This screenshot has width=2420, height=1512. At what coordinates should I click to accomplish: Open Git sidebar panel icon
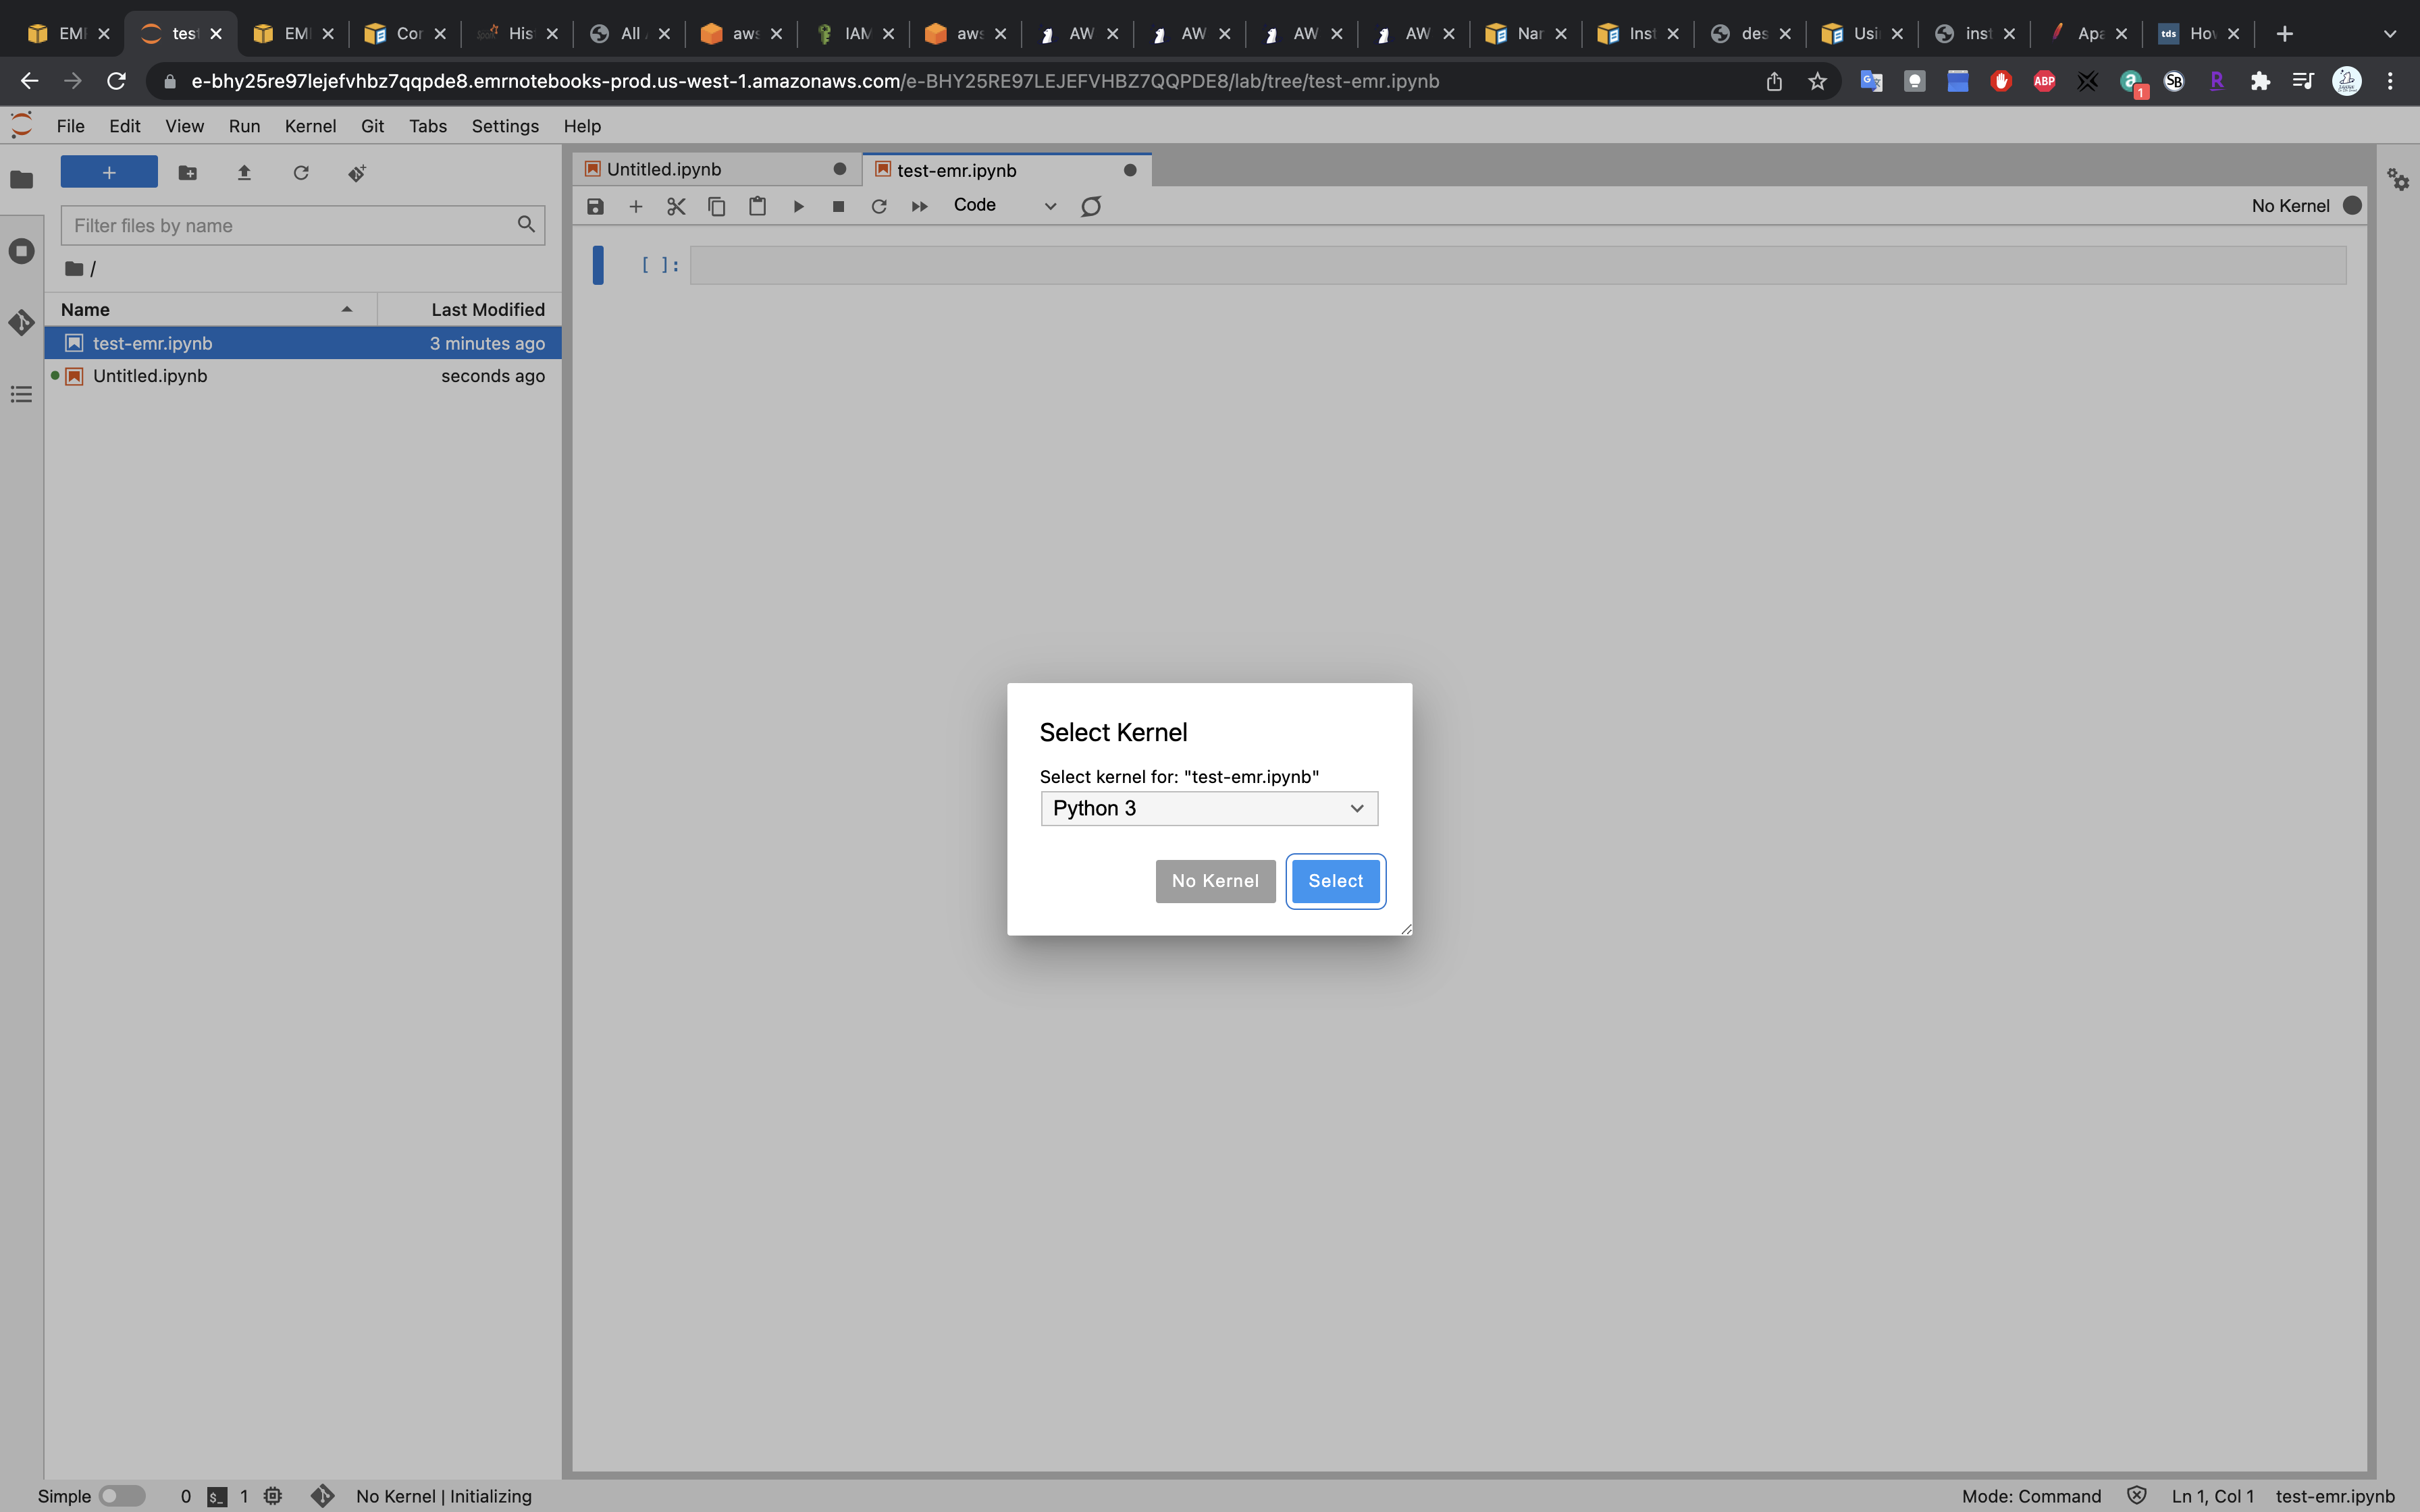click(x=21, y=323)
